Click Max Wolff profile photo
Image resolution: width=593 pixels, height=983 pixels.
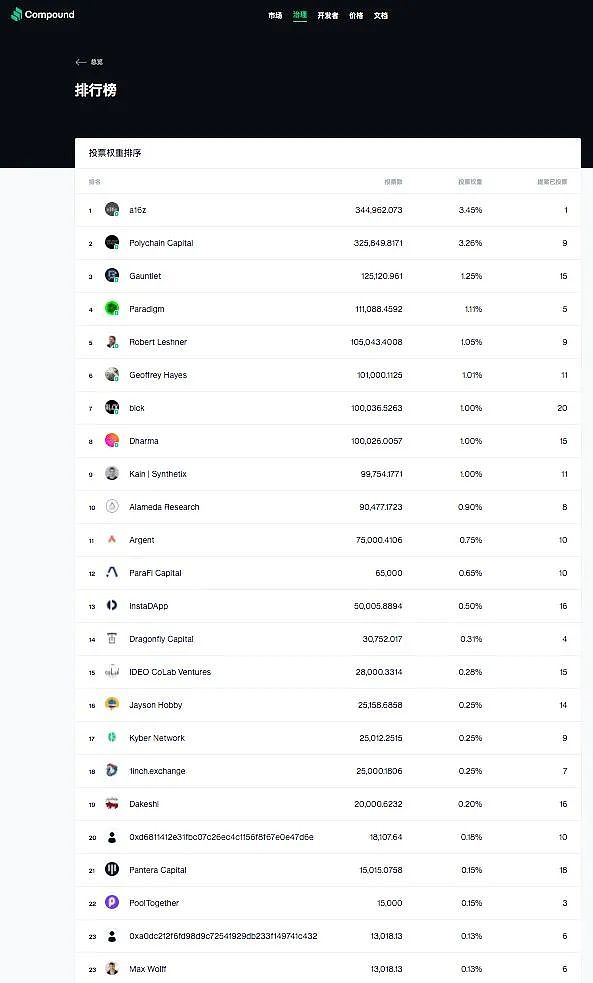click(x=112, y=969)
